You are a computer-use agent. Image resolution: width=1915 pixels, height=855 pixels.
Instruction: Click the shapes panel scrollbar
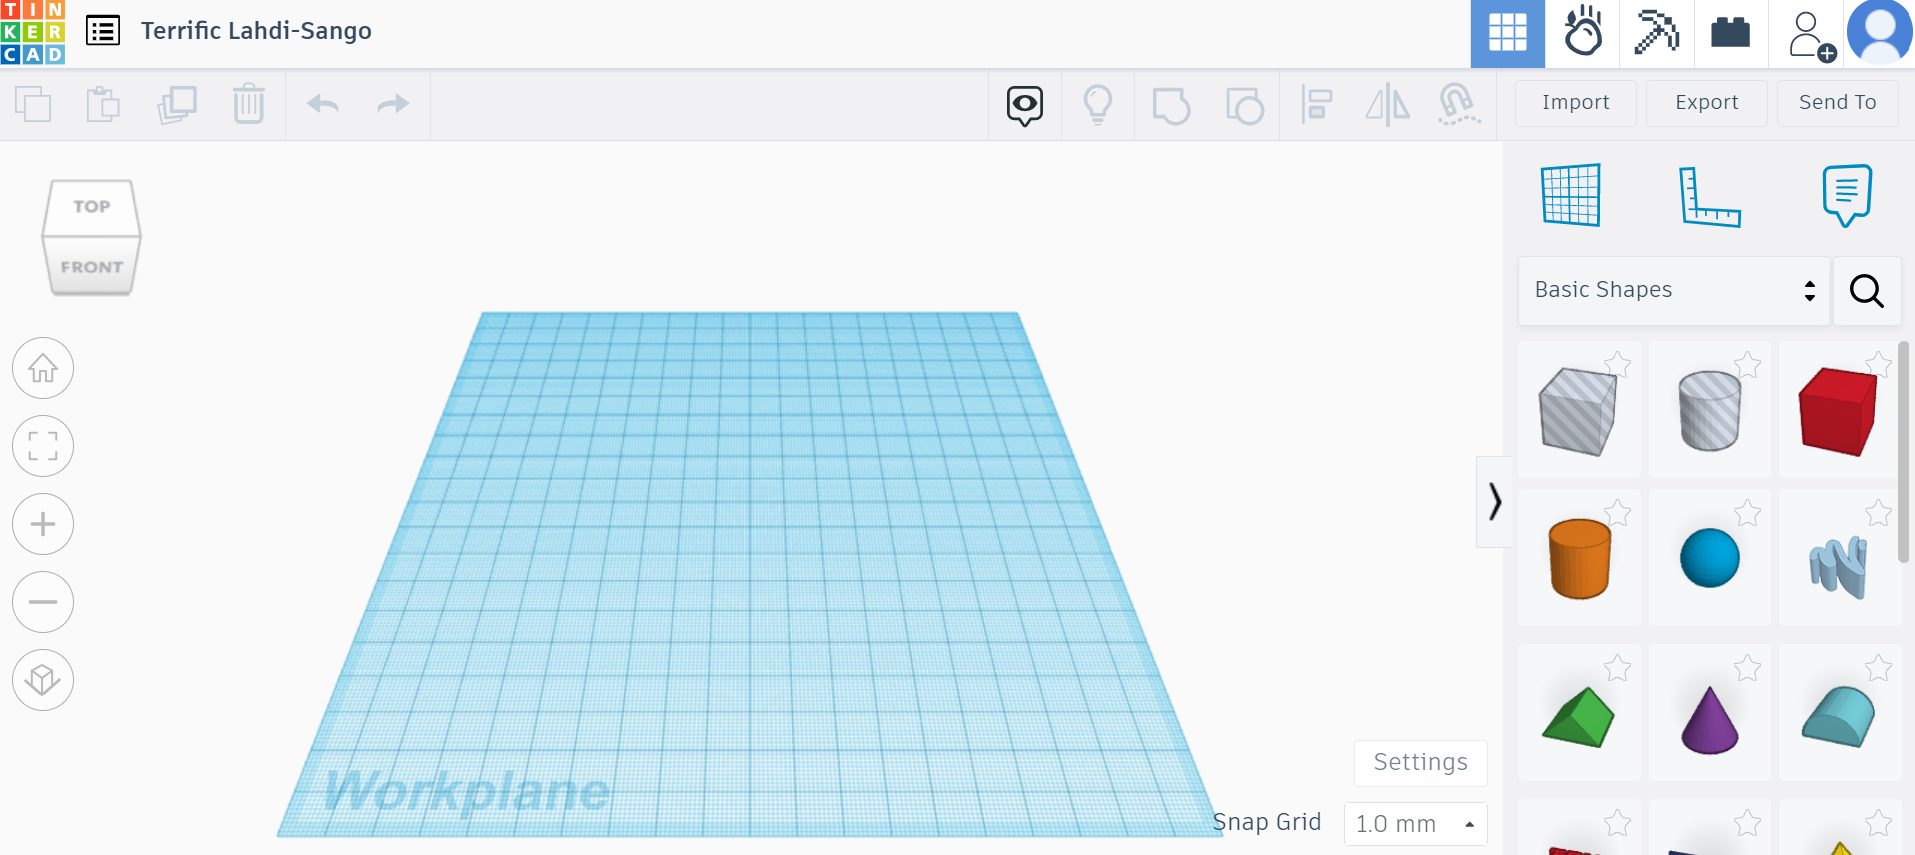pyautogui.click(x=1904, y=452)
